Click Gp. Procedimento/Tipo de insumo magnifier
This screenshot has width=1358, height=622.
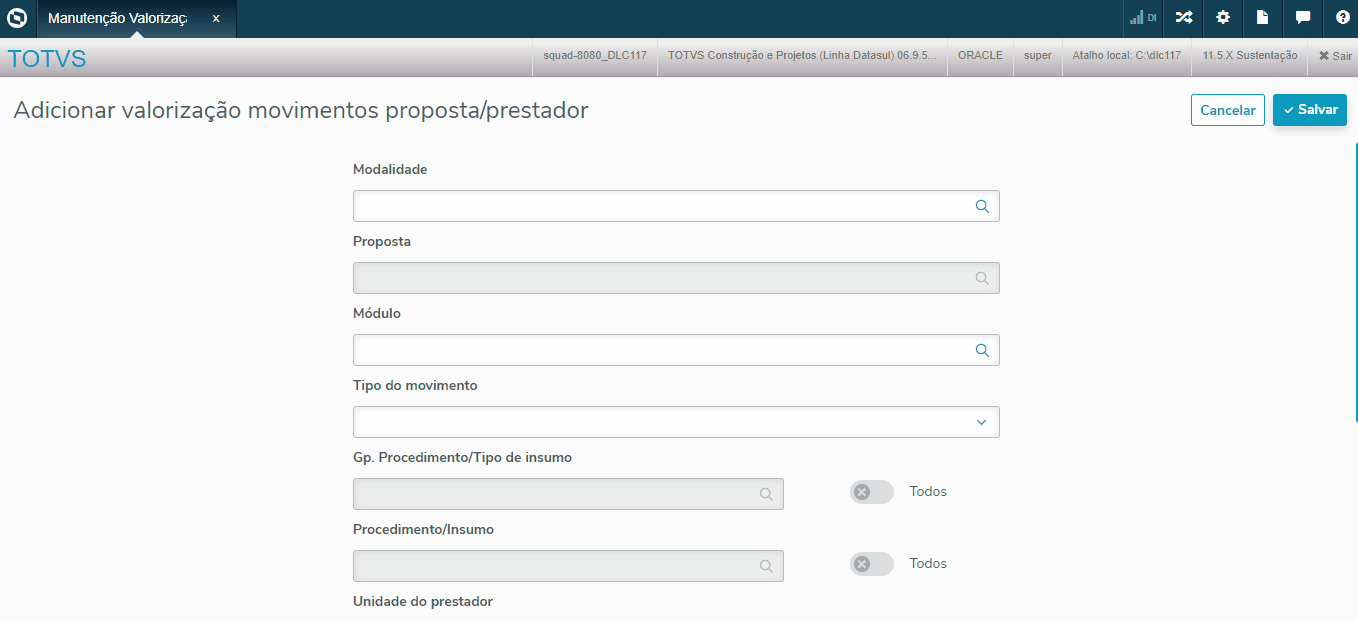[766, 494]
